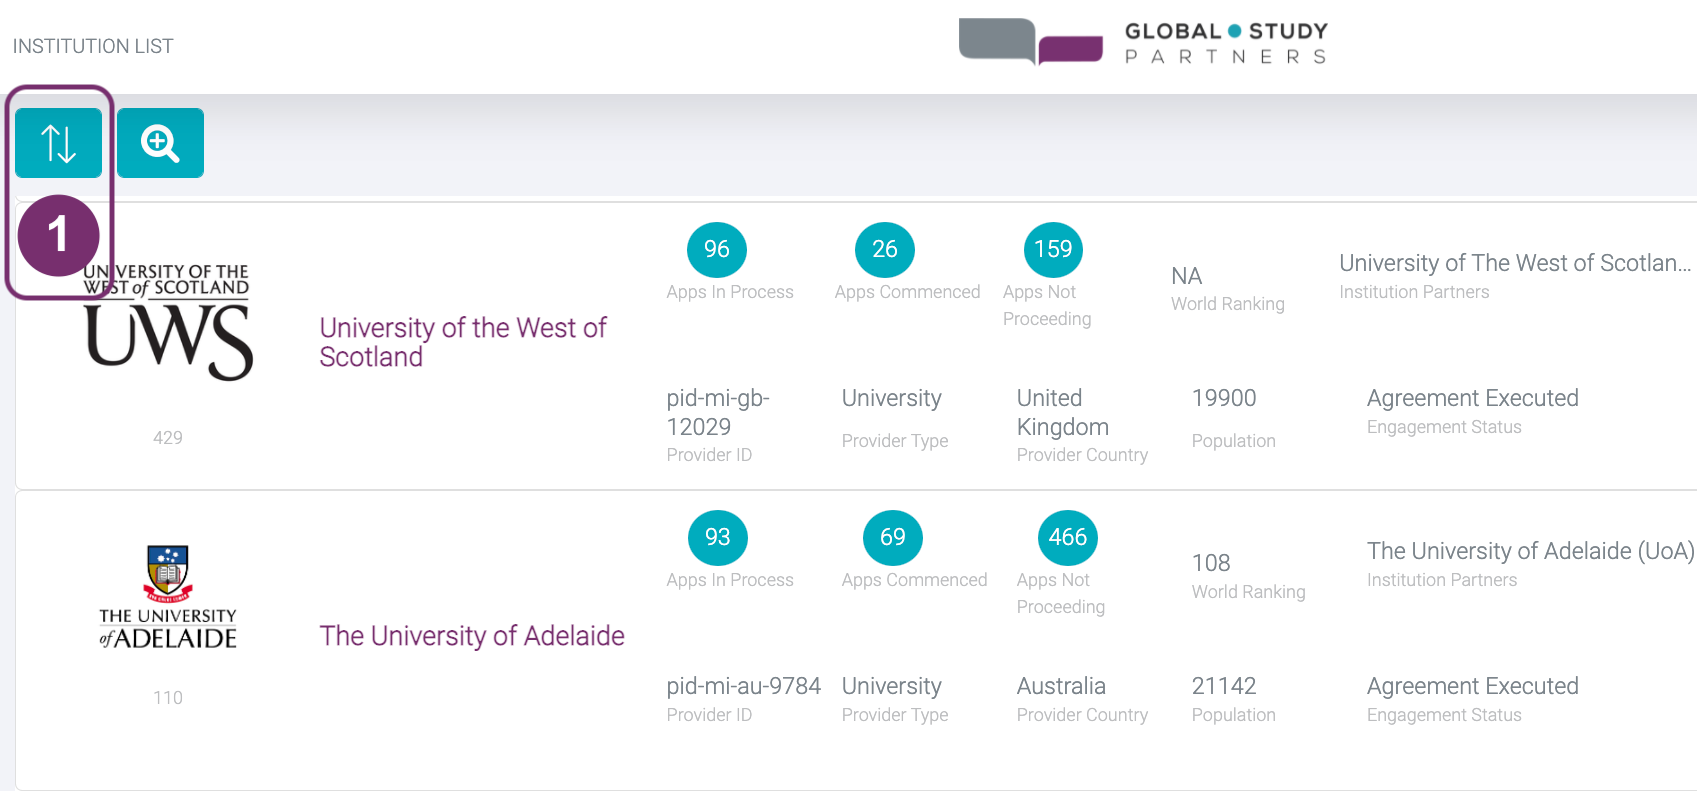This screenshot has width=1697, height=791.
Task: Click provider ID pid-mi-au-9784
Action: tap(743, 686)
